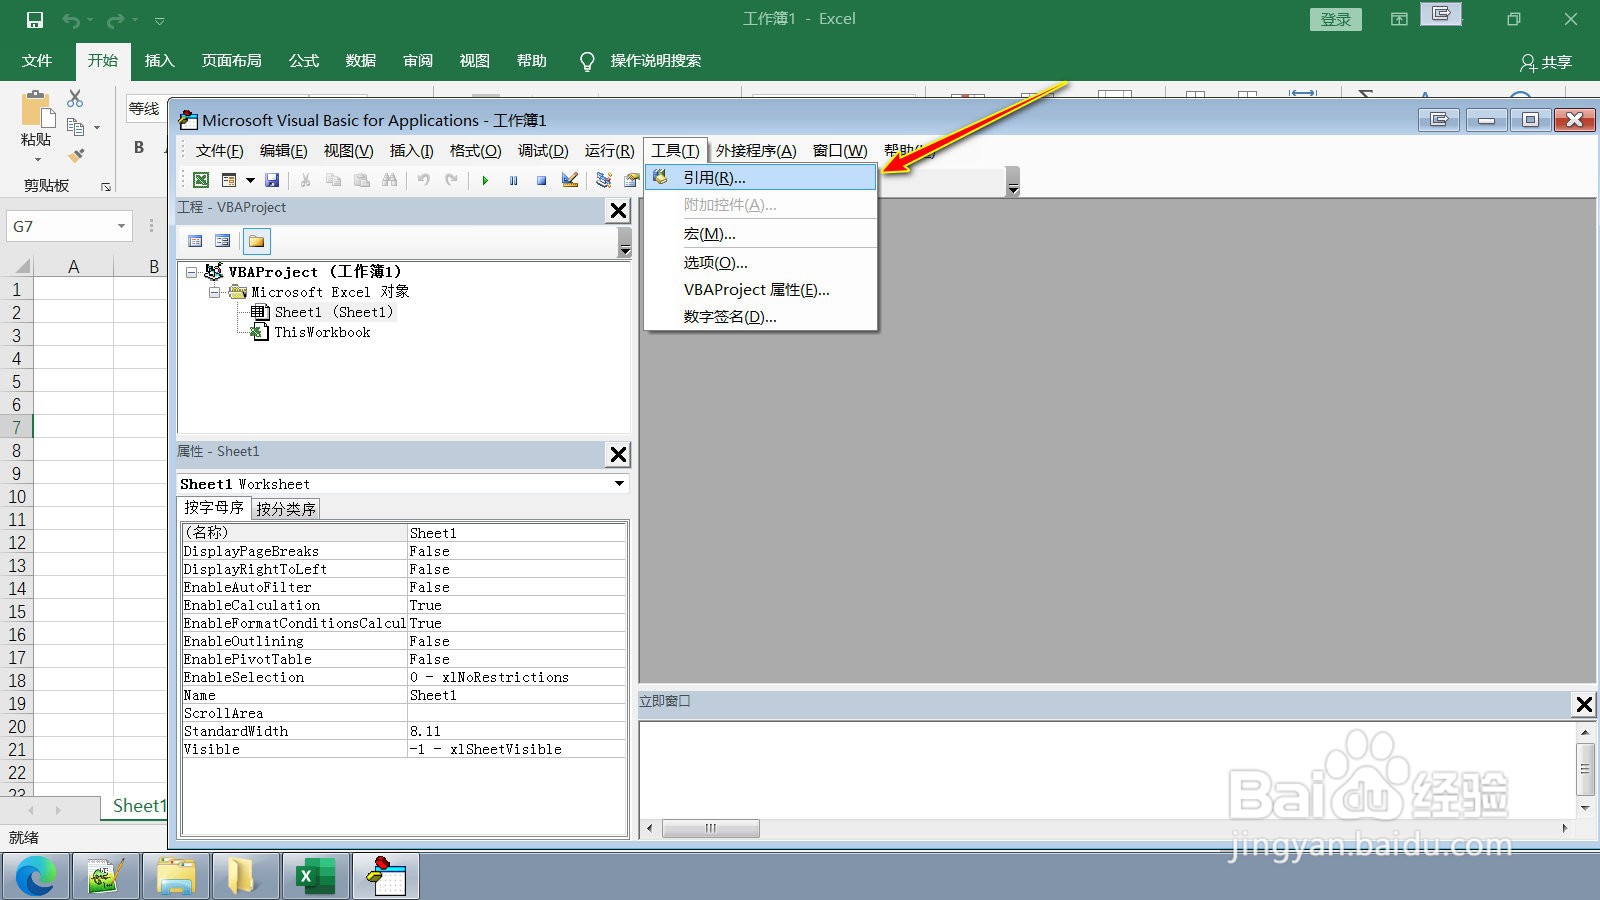Viewport: 1600px width, 900px height.
Task: Click the Excel 登录 sign-in button
Action: 1336,19
